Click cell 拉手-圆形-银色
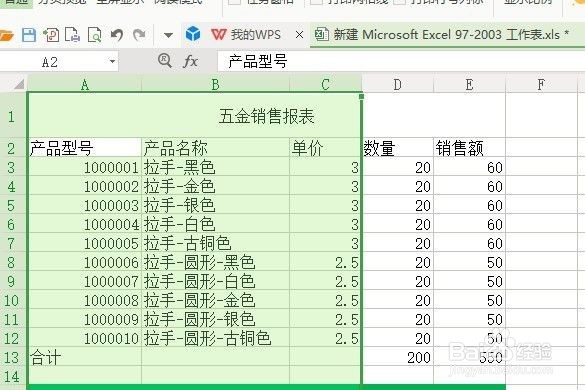Image resolution: width=585 pixels, height=390 pixels. 215,319
